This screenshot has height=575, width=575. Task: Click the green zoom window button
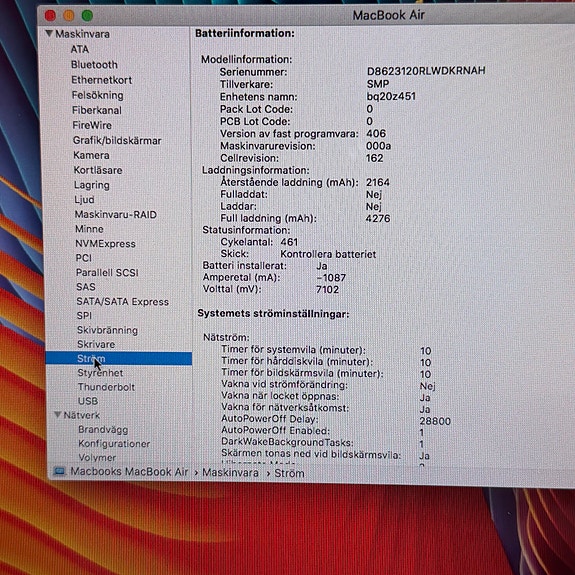tap(87, 15)
